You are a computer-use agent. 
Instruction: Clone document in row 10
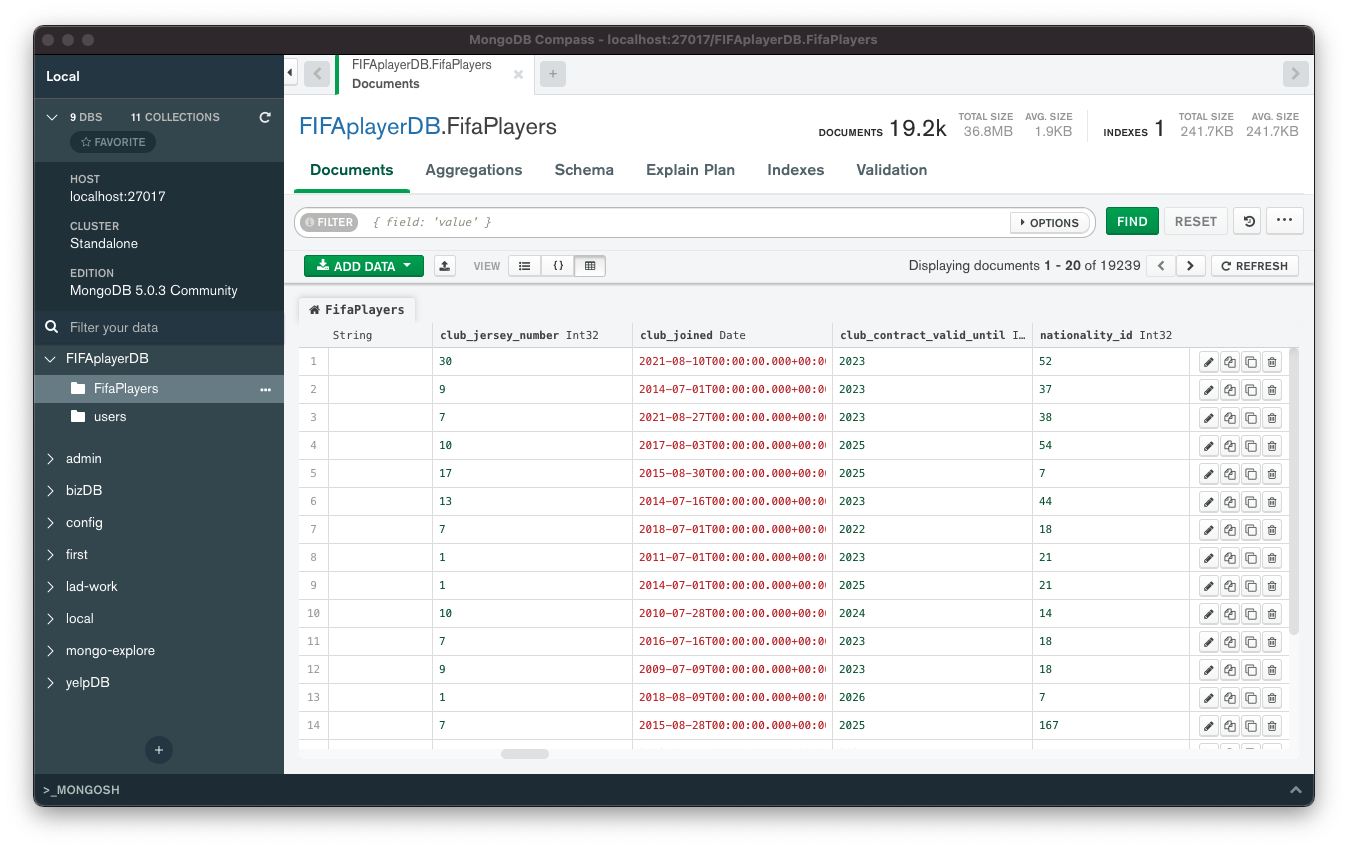(1251, 614)
